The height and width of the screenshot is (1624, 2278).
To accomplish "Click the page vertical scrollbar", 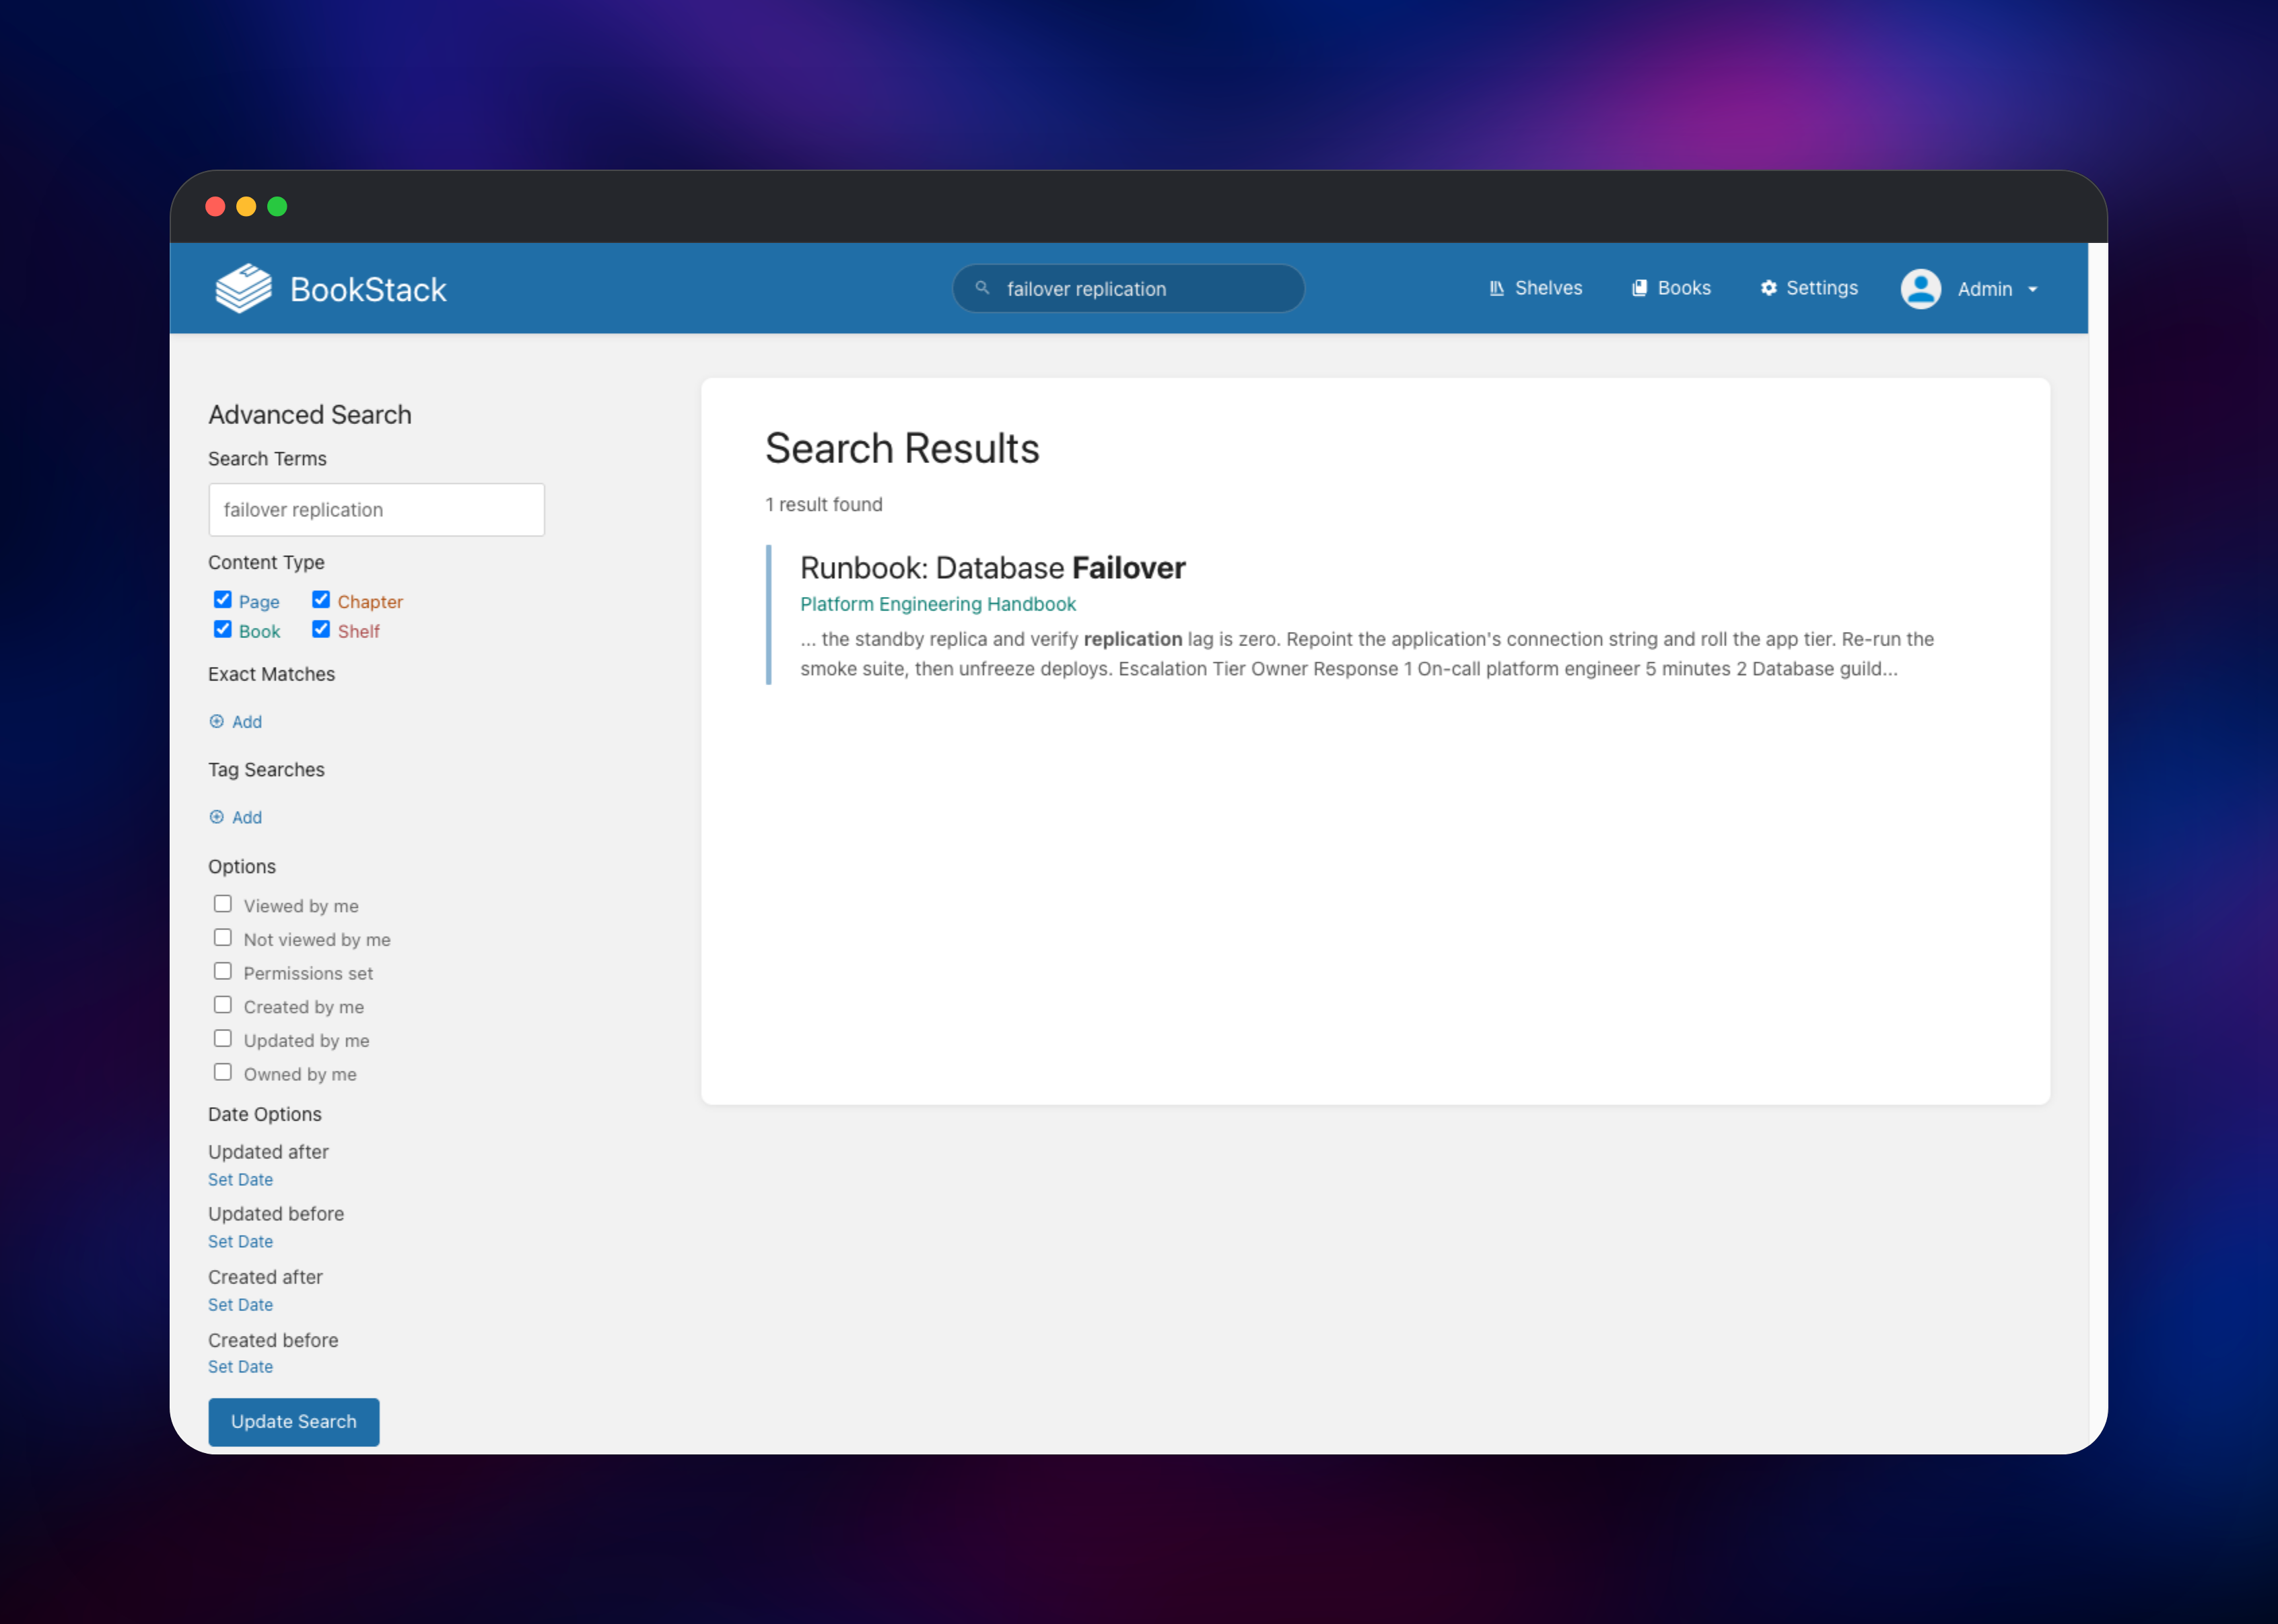I will (2097, 848).
